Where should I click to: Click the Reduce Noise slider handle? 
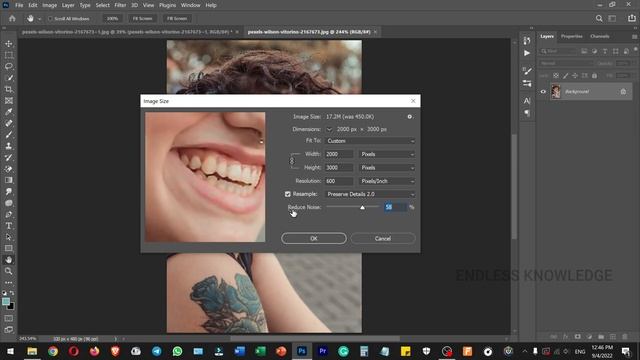point(362,208)
